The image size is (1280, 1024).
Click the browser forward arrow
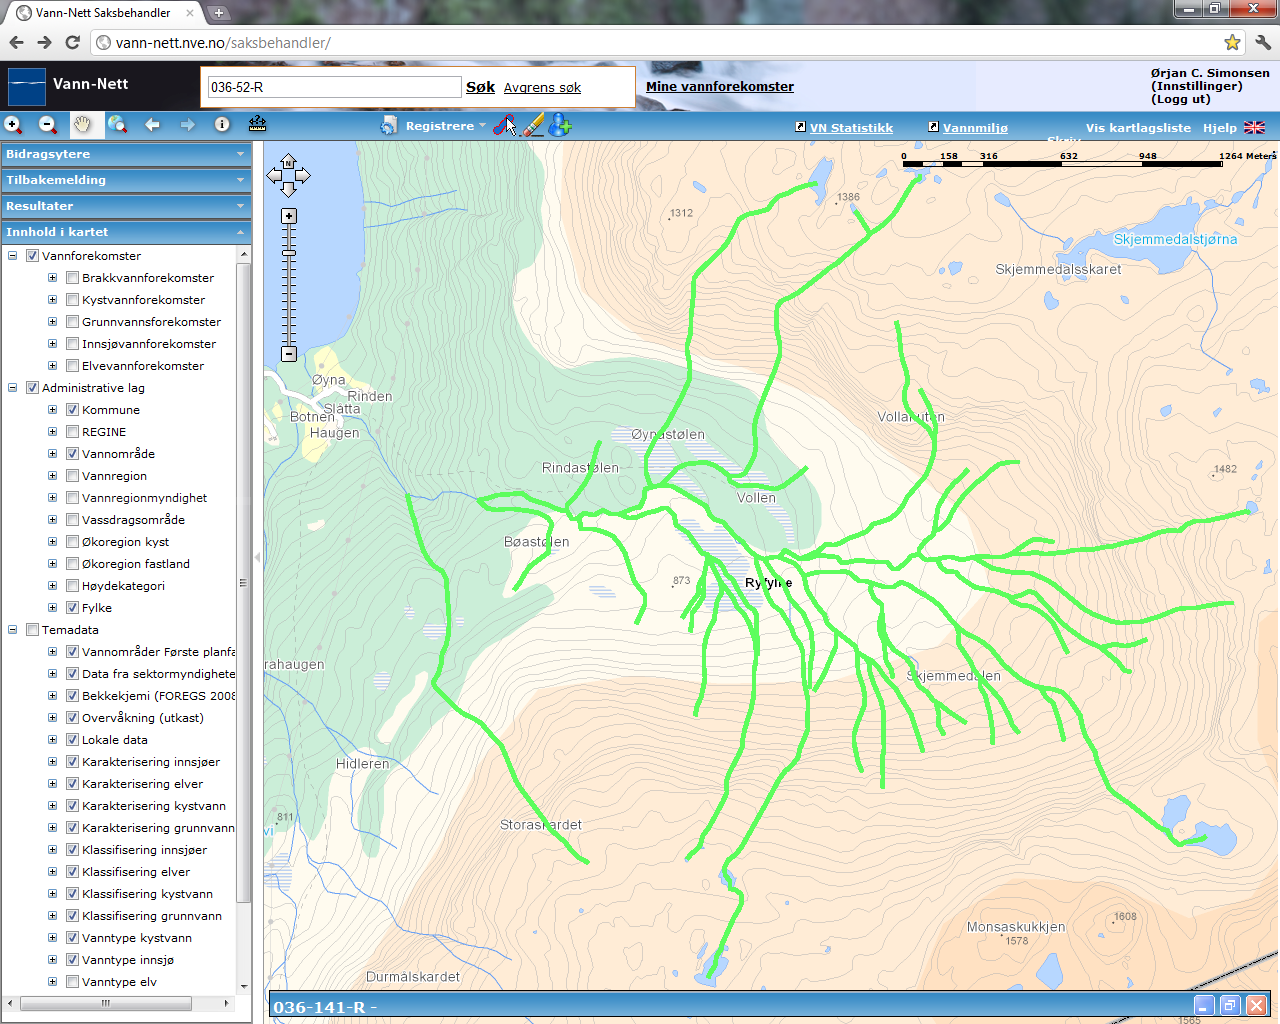point(44,42)
